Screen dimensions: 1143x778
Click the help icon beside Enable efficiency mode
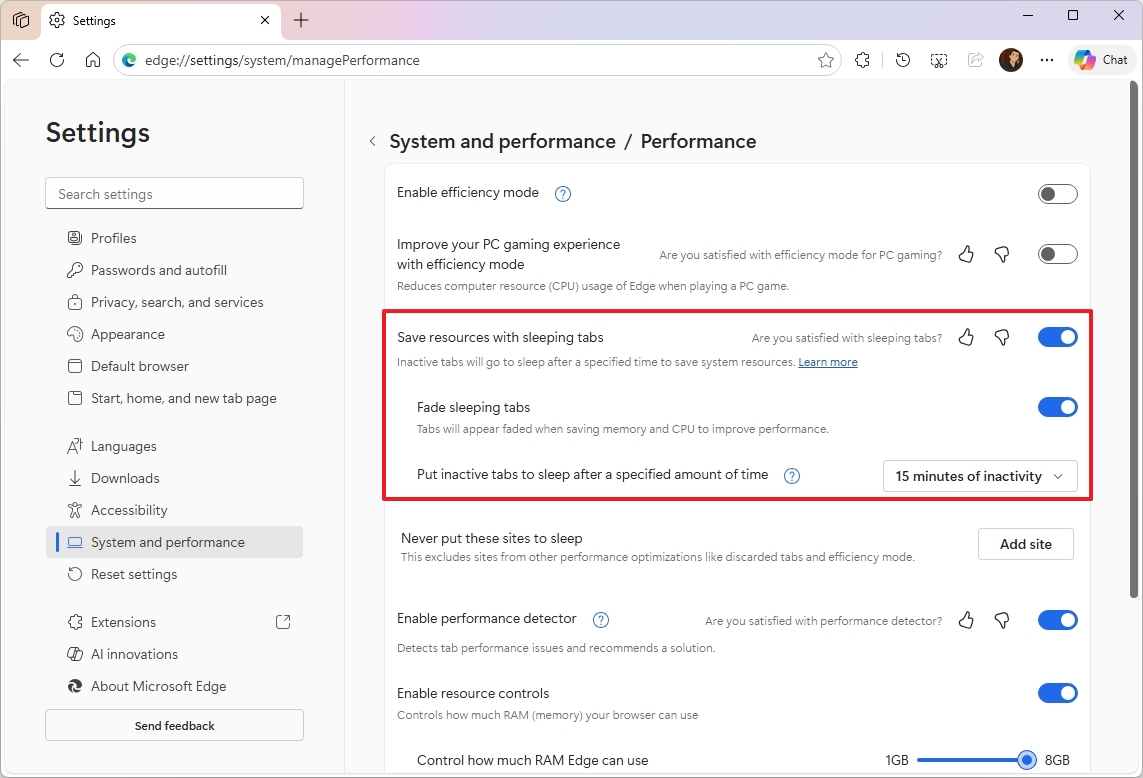(562, 194)
